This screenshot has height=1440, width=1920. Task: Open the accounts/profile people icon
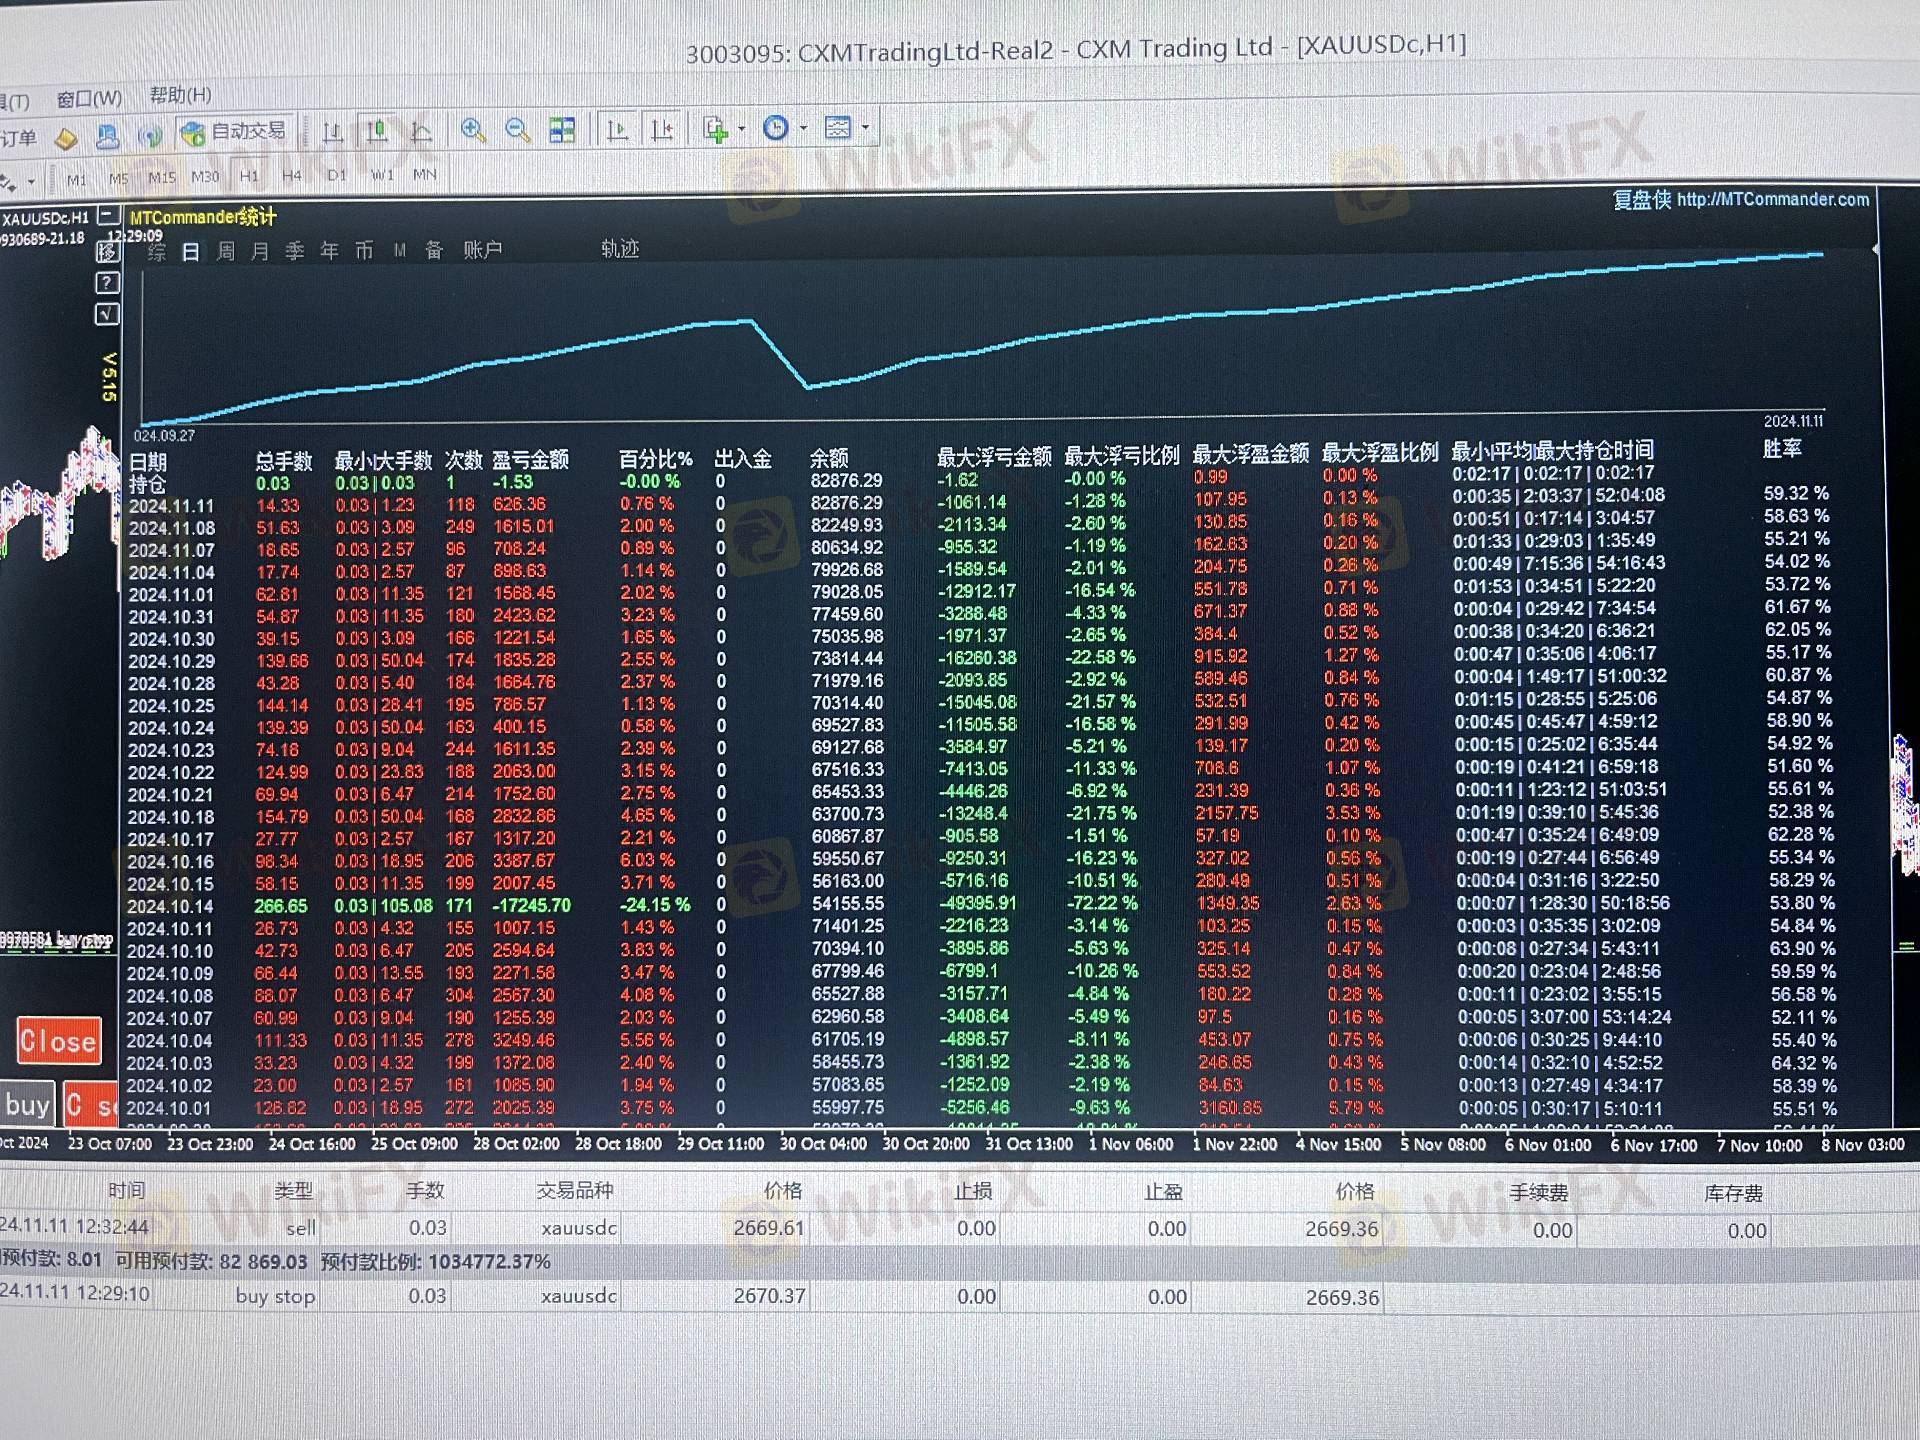107,136
